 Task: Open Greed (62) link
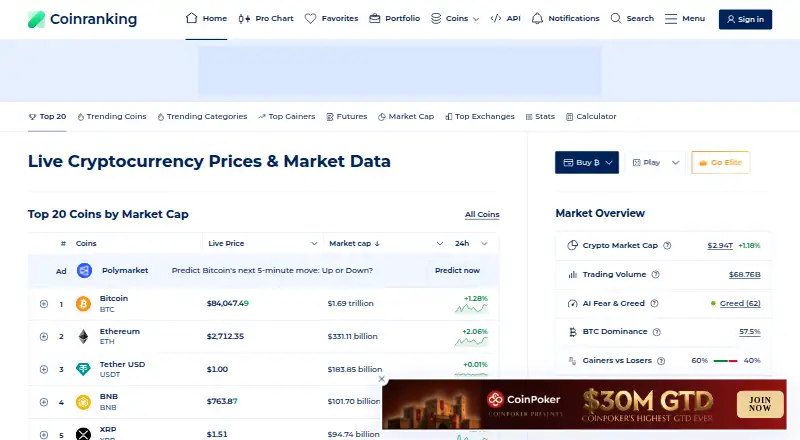click(x=740, y=303)
